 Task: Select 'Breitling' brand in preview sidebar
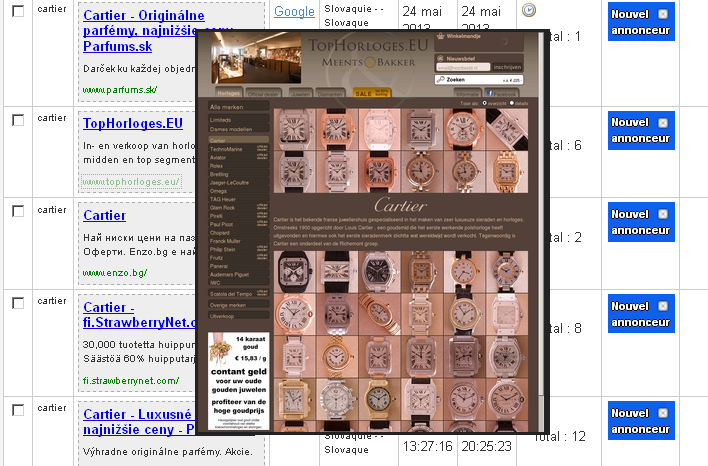[x=238, y=174]
